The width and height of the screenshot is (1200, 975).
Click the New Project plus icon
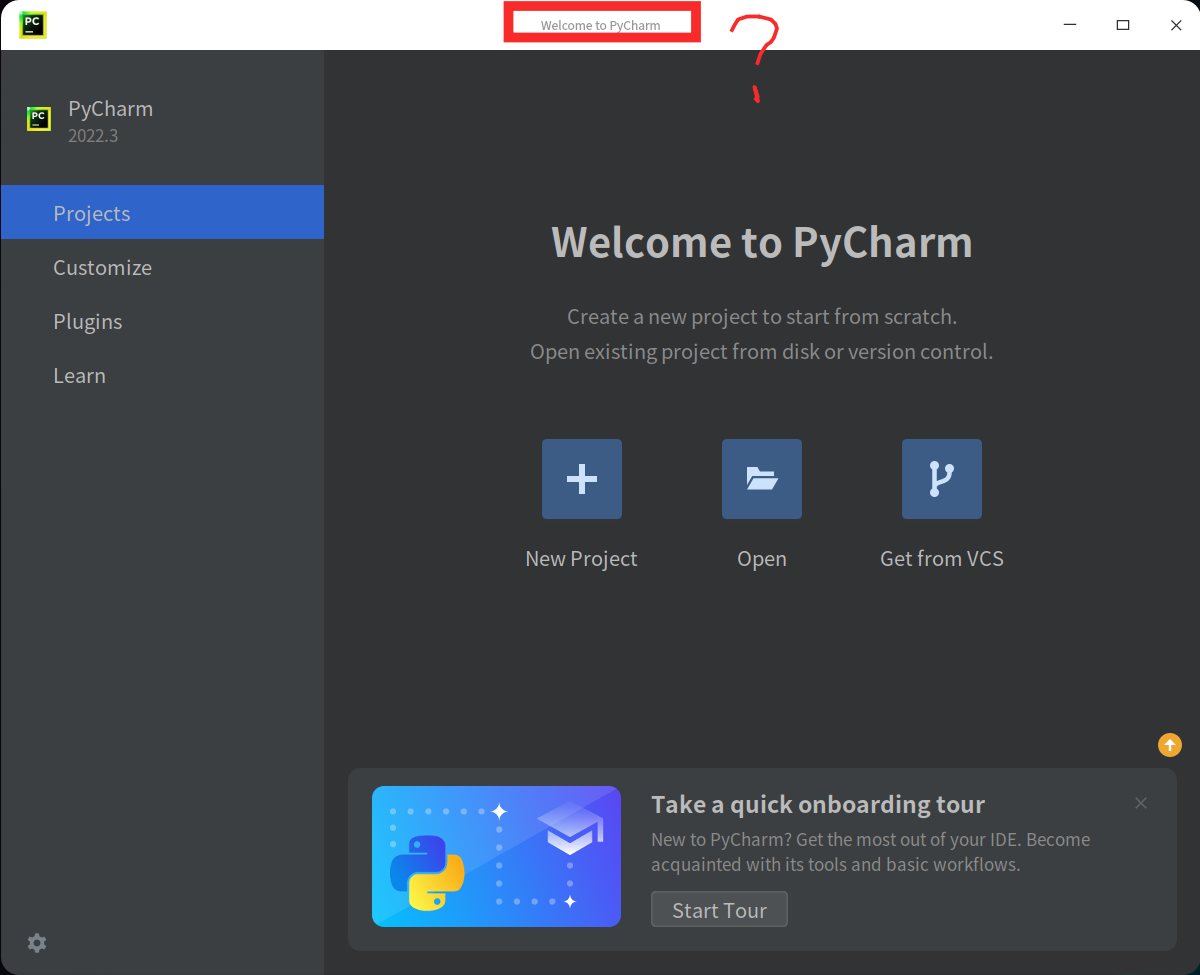point(581,478)
